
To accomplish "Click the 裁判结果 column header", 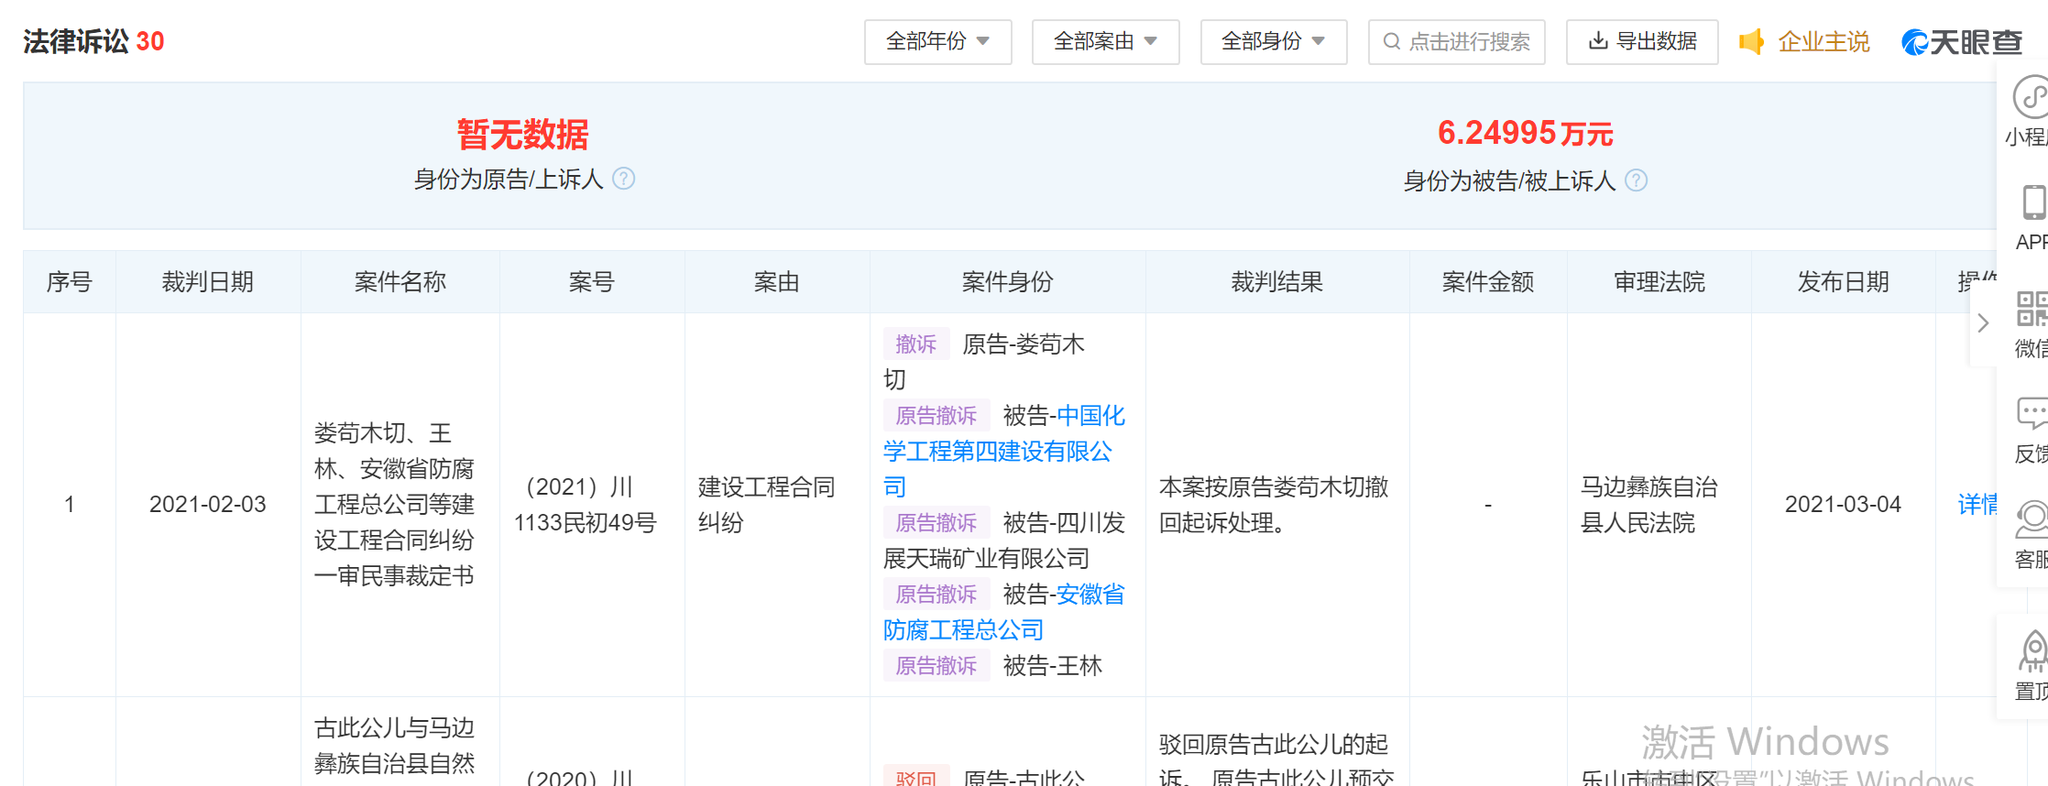I will coord(1277,282).
